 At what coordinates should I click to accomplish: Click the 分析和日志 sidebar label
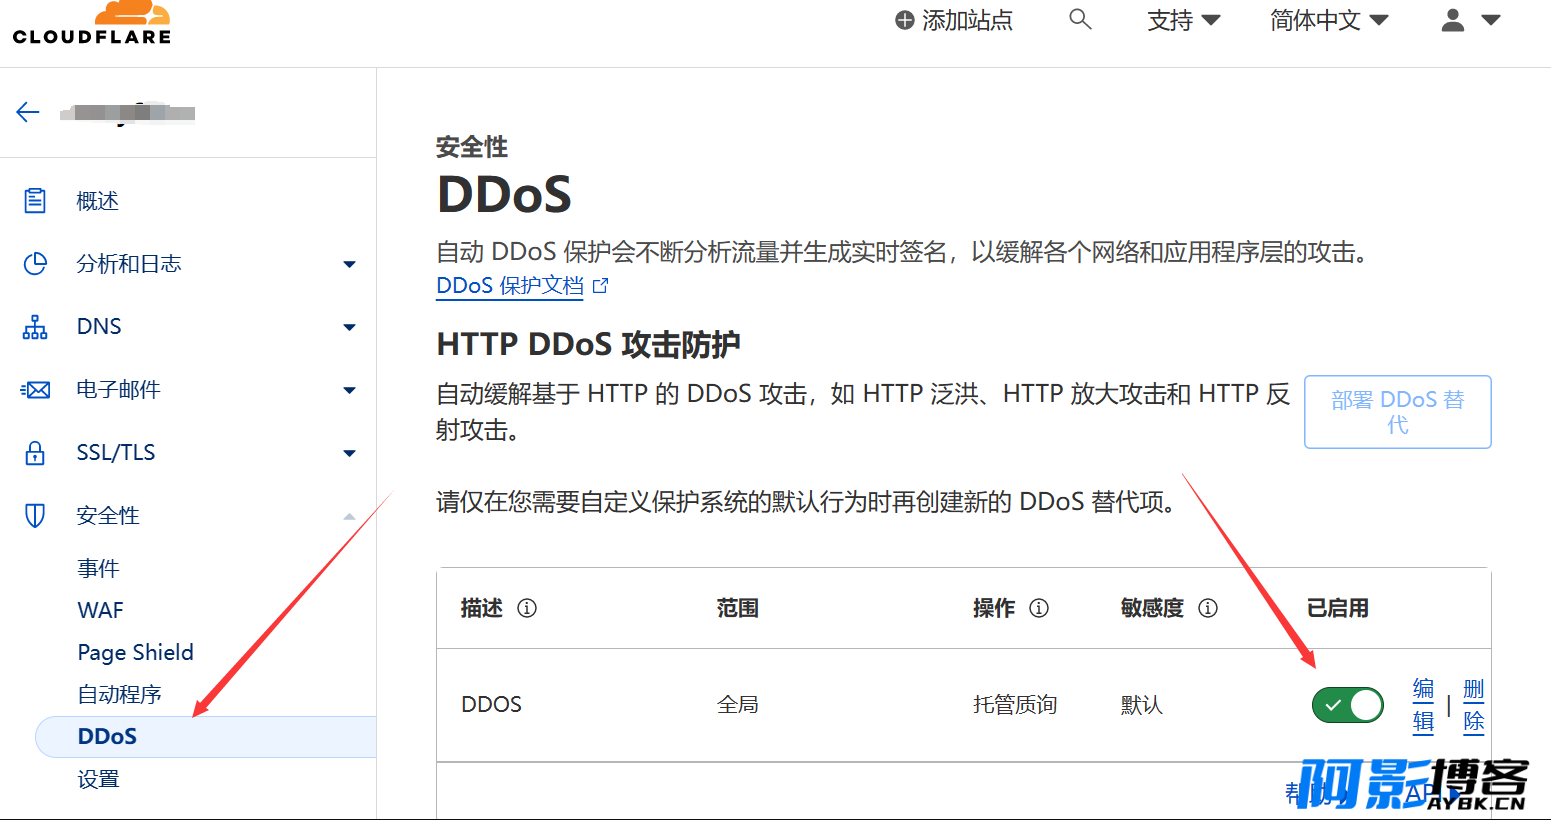pos(129,264)
